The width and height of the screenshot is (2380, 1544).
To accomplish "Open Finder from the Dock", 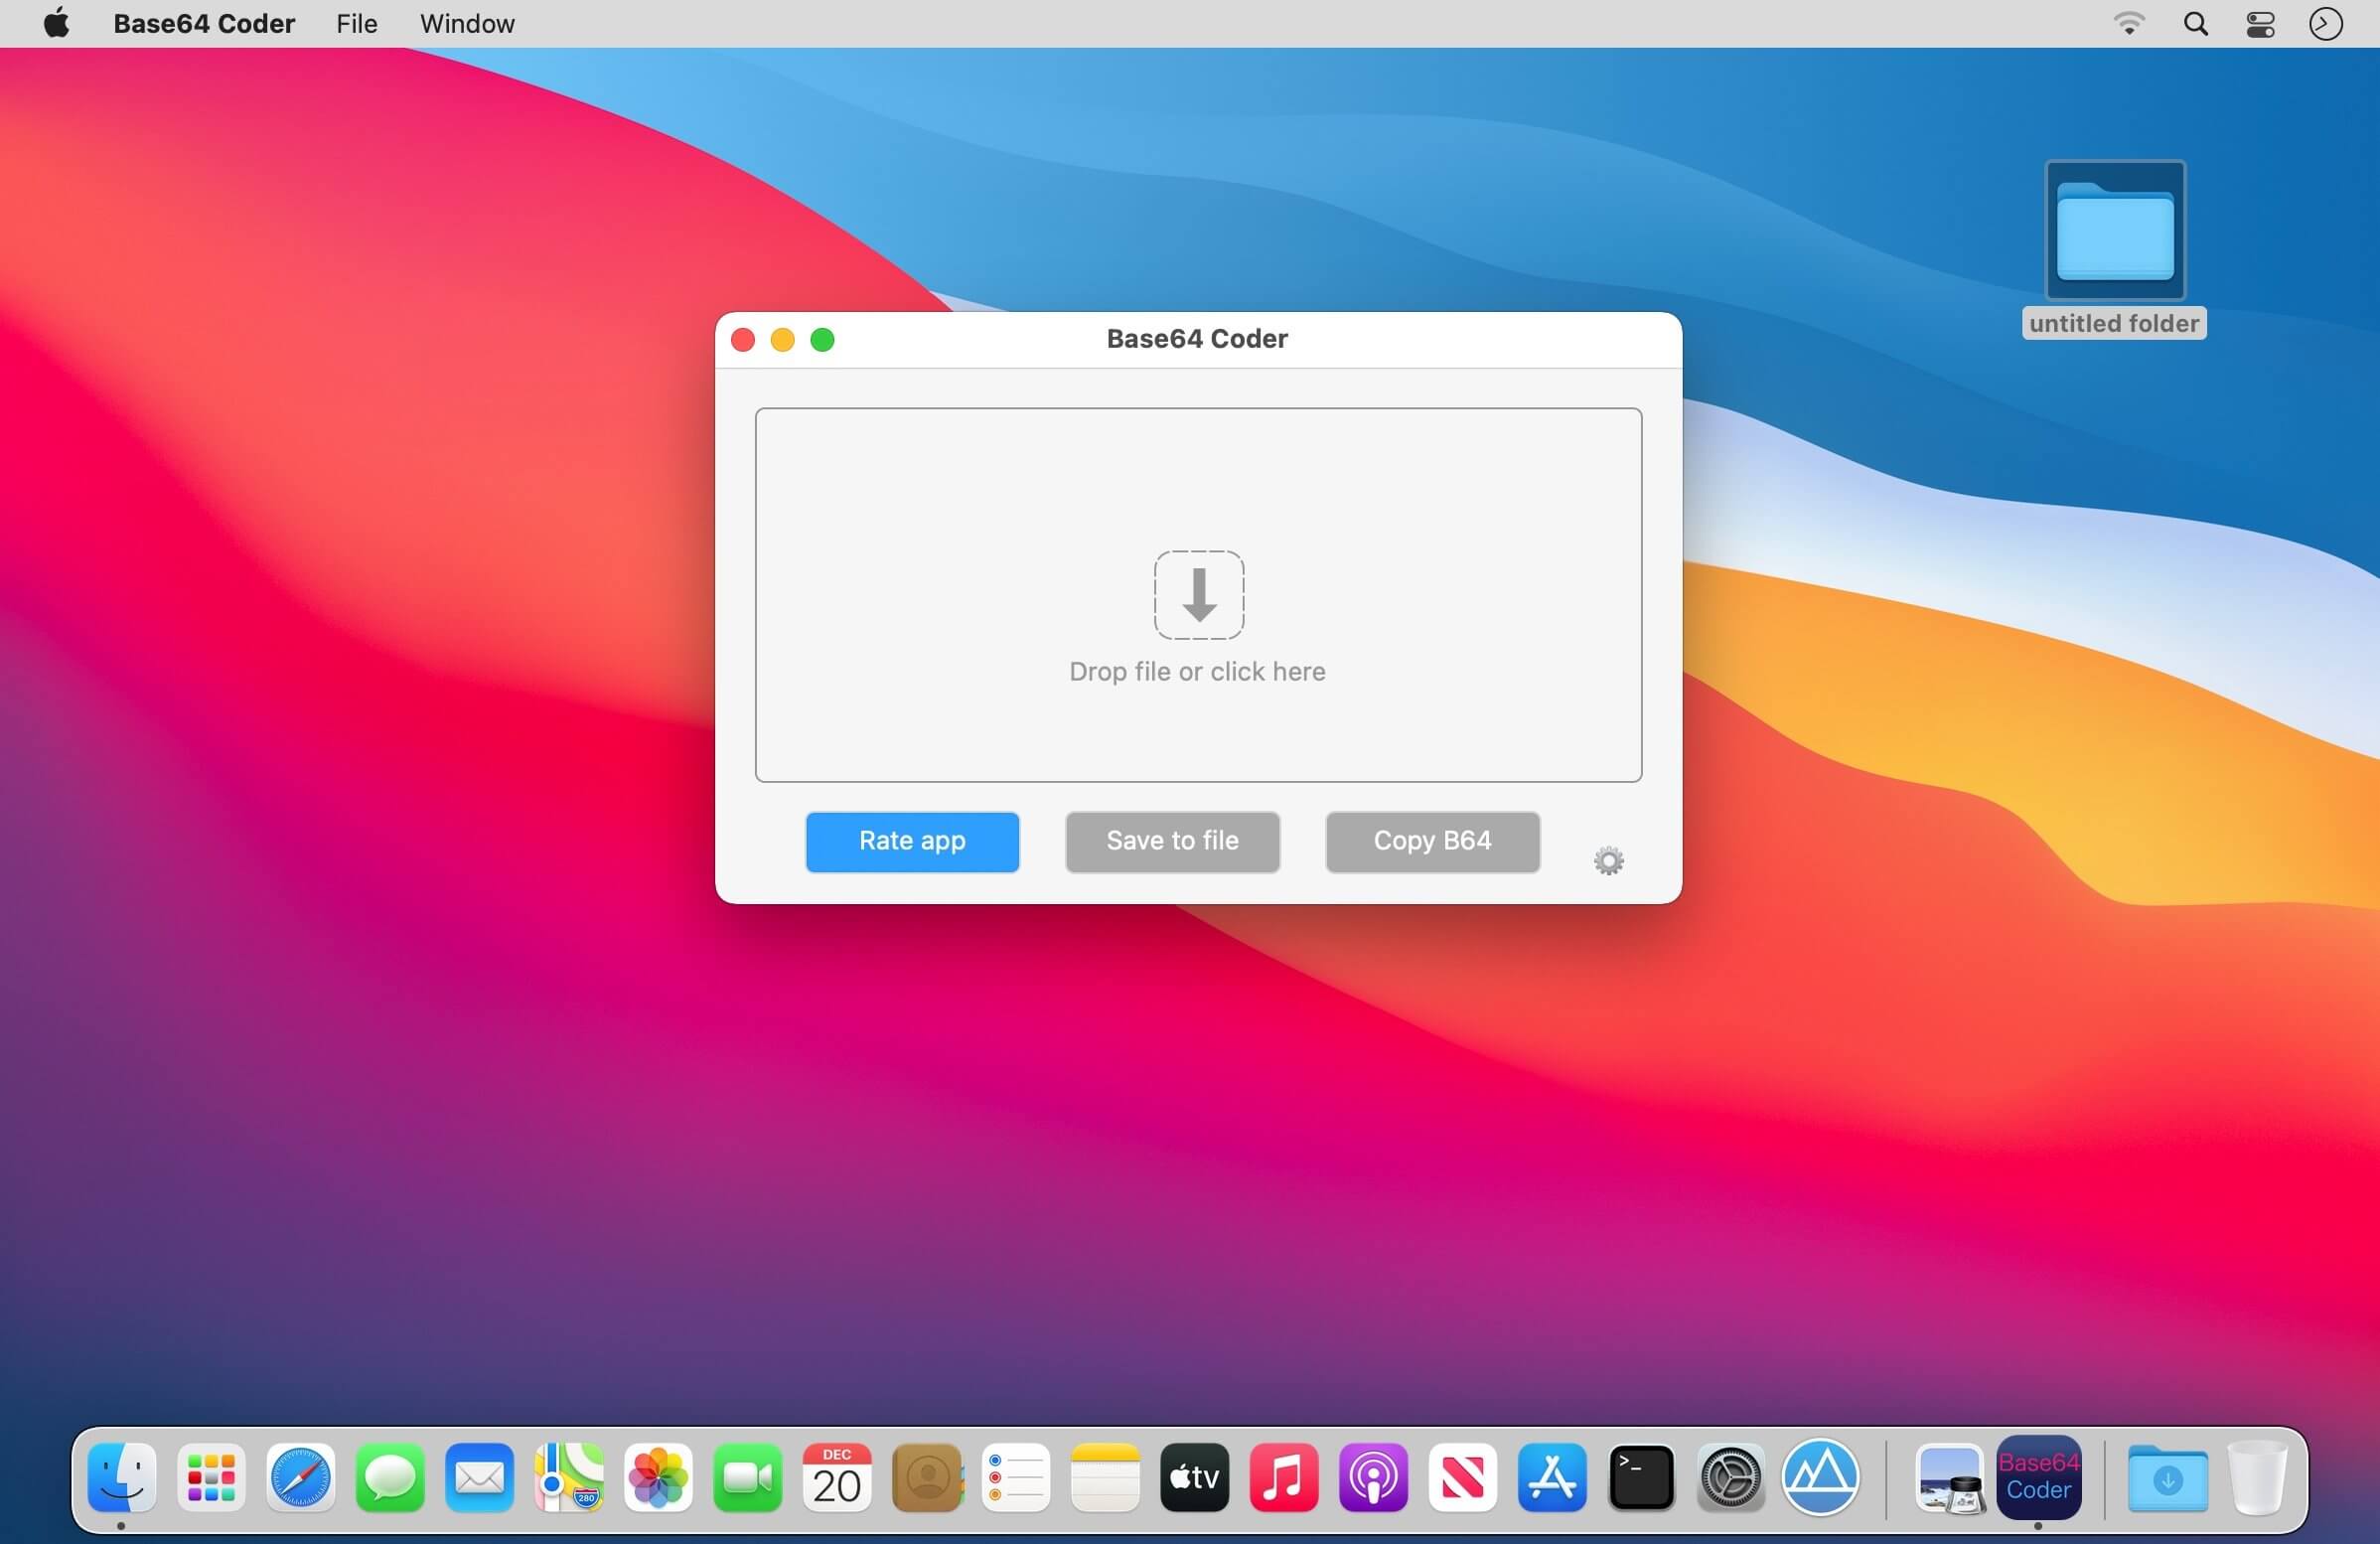I will [121, 1477].
